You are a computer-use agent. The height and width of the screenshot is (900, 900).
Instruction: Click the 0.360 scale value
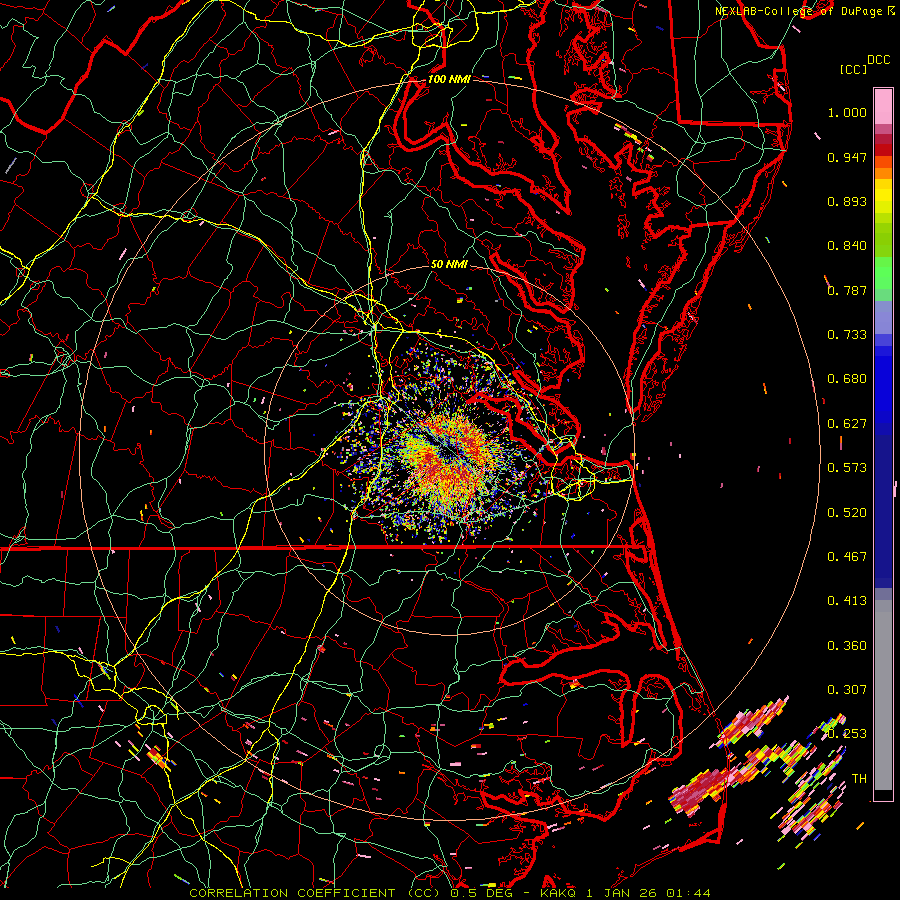pos(847,646)
